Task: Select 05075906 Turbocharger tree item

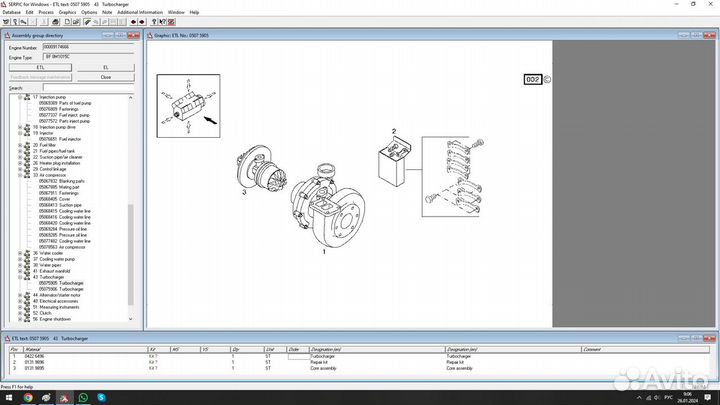Action: tap(75, 289)
